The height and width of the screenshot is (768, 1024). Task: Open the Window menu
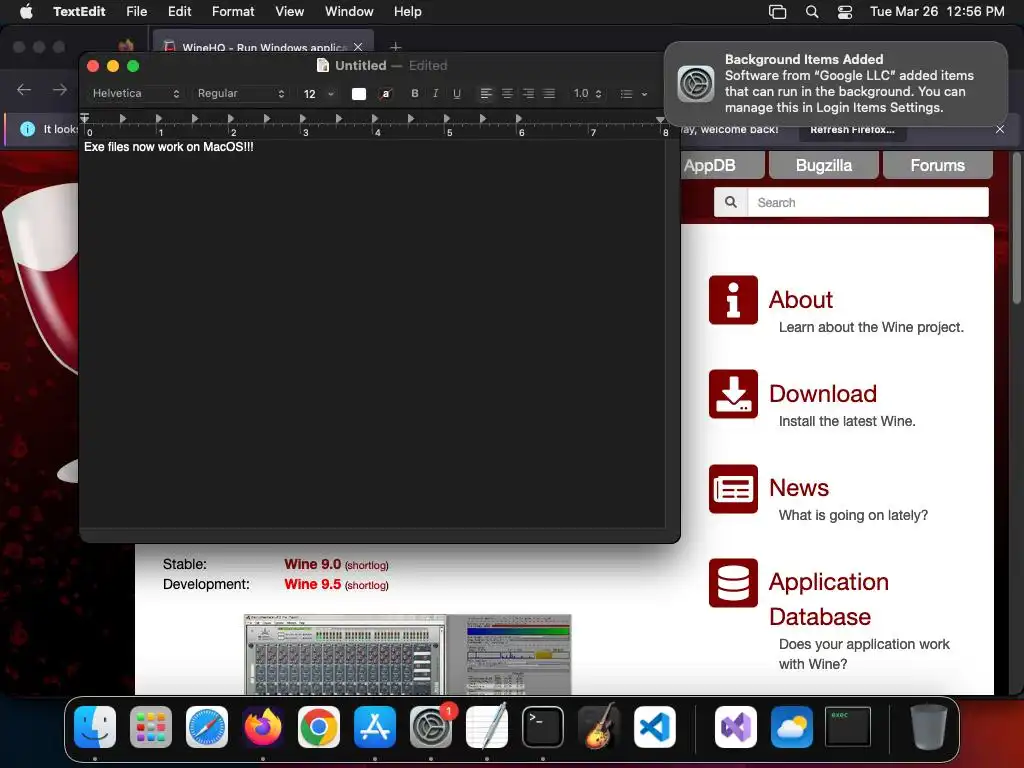(349, 11)
